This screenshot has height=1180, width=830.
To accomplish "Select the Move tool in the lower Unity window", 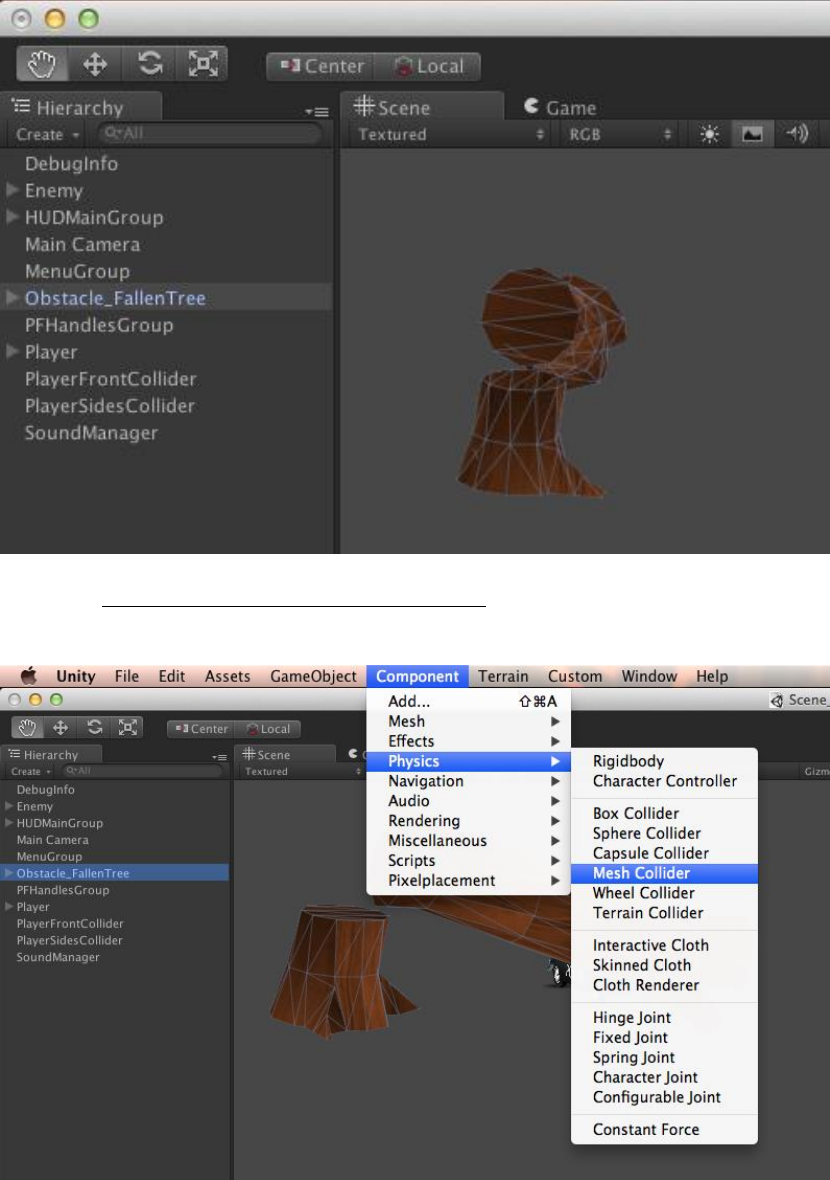I will click(60, 728).
